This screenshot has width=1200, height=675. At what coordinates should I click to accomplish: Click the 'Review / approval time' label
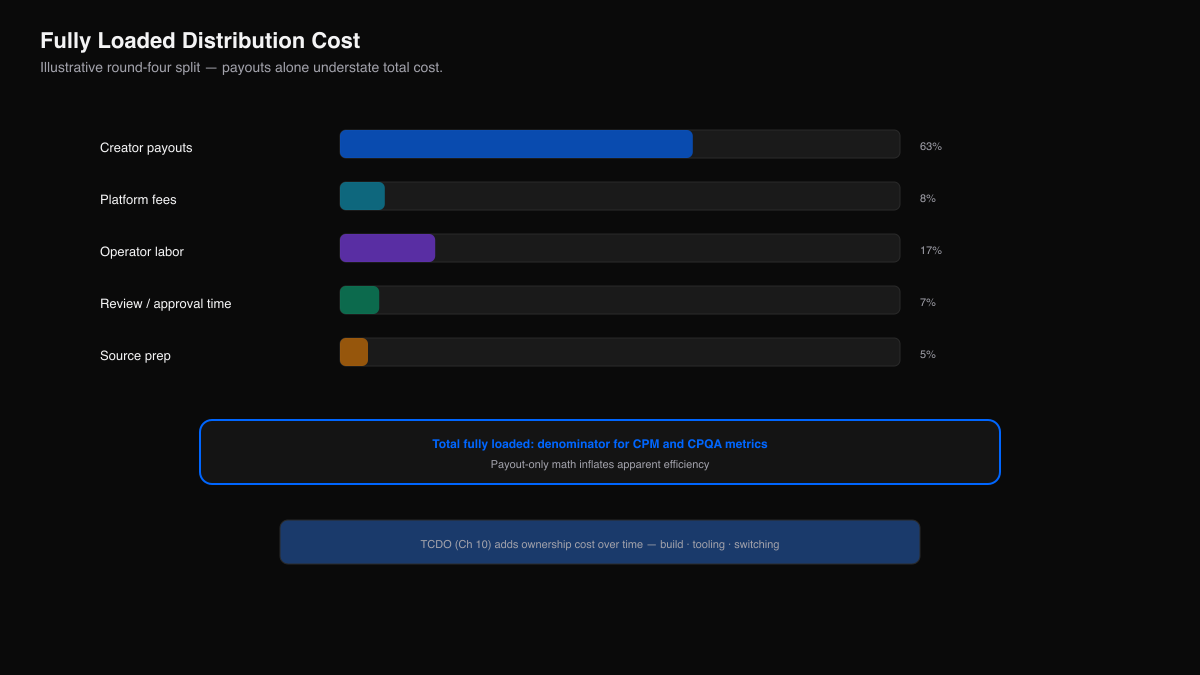[166, 304]
